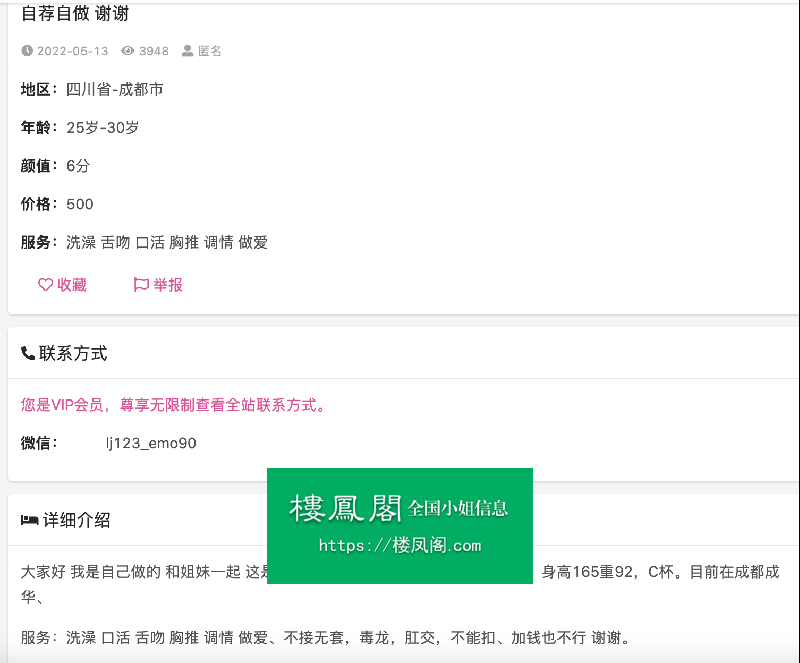Screen dimensions: 800x663
Task: Click the anonymous user avatar icon
Action: pyautogui.click(x=188, y=51)
